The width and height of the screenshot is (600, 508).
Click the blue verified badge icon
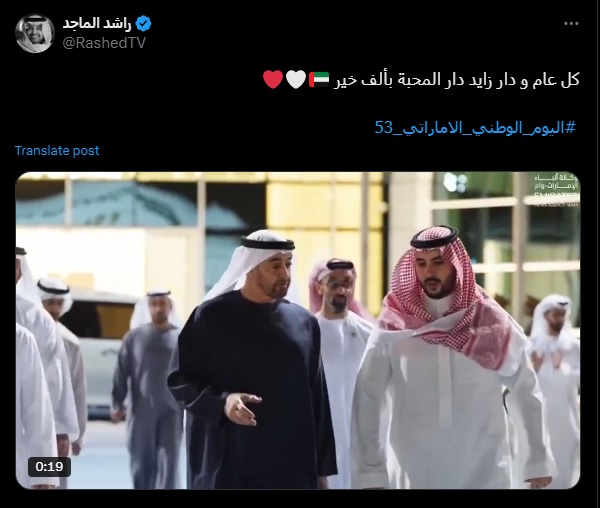143,24
